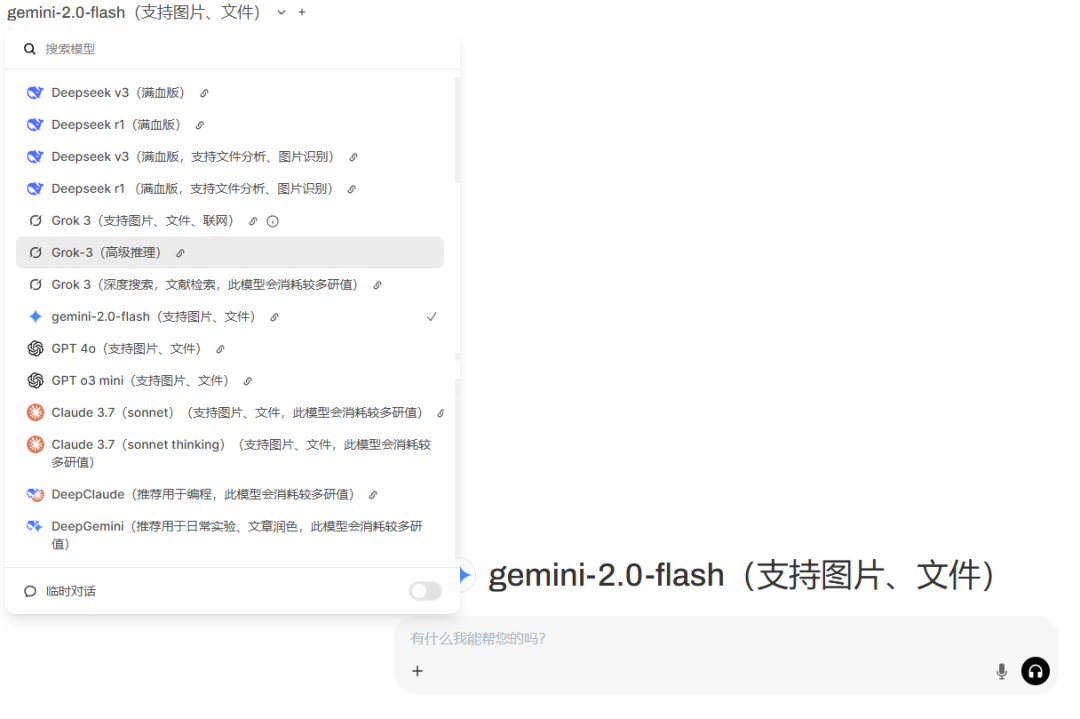1080x719 pixels.
Task: Copy link icon for Deepseek r1（满血版）
Action: point(199,125)
